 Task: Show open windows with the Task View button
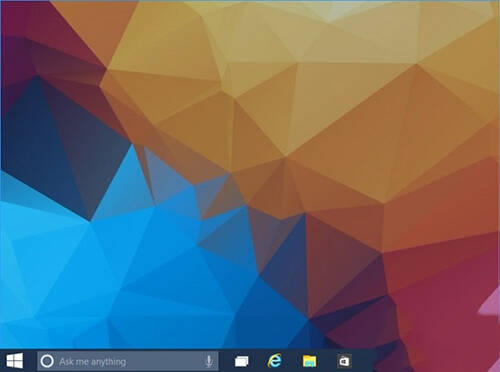coord(242,361)
